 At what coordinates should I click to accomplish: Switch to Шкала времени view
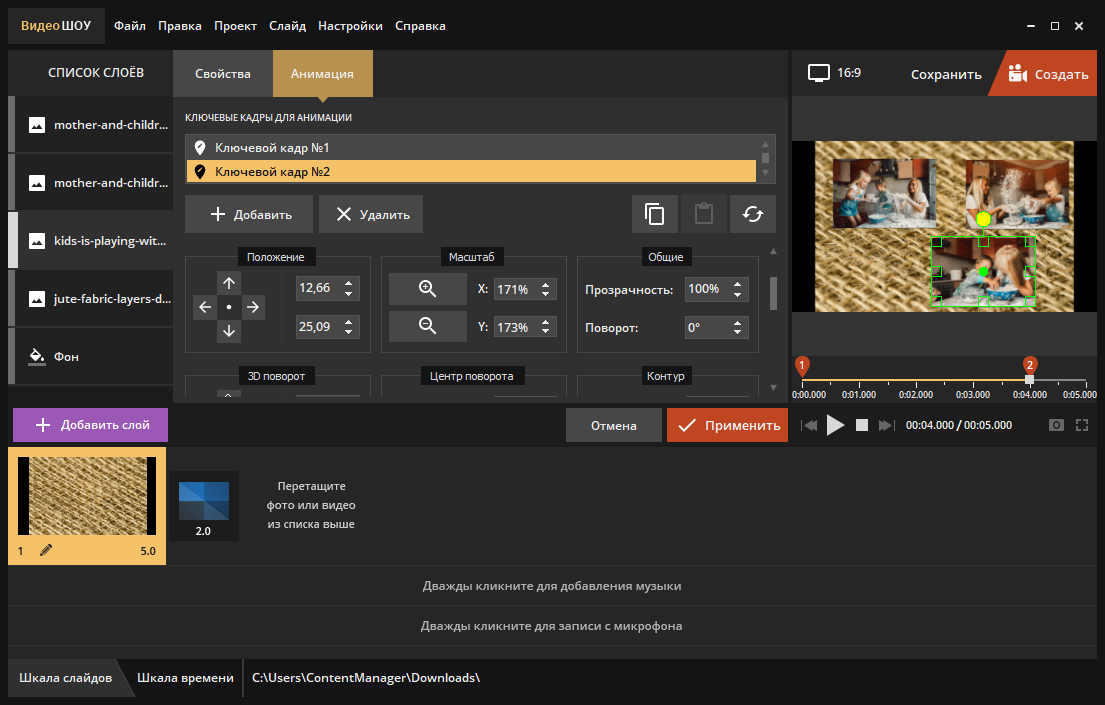(x=185, y=678)
